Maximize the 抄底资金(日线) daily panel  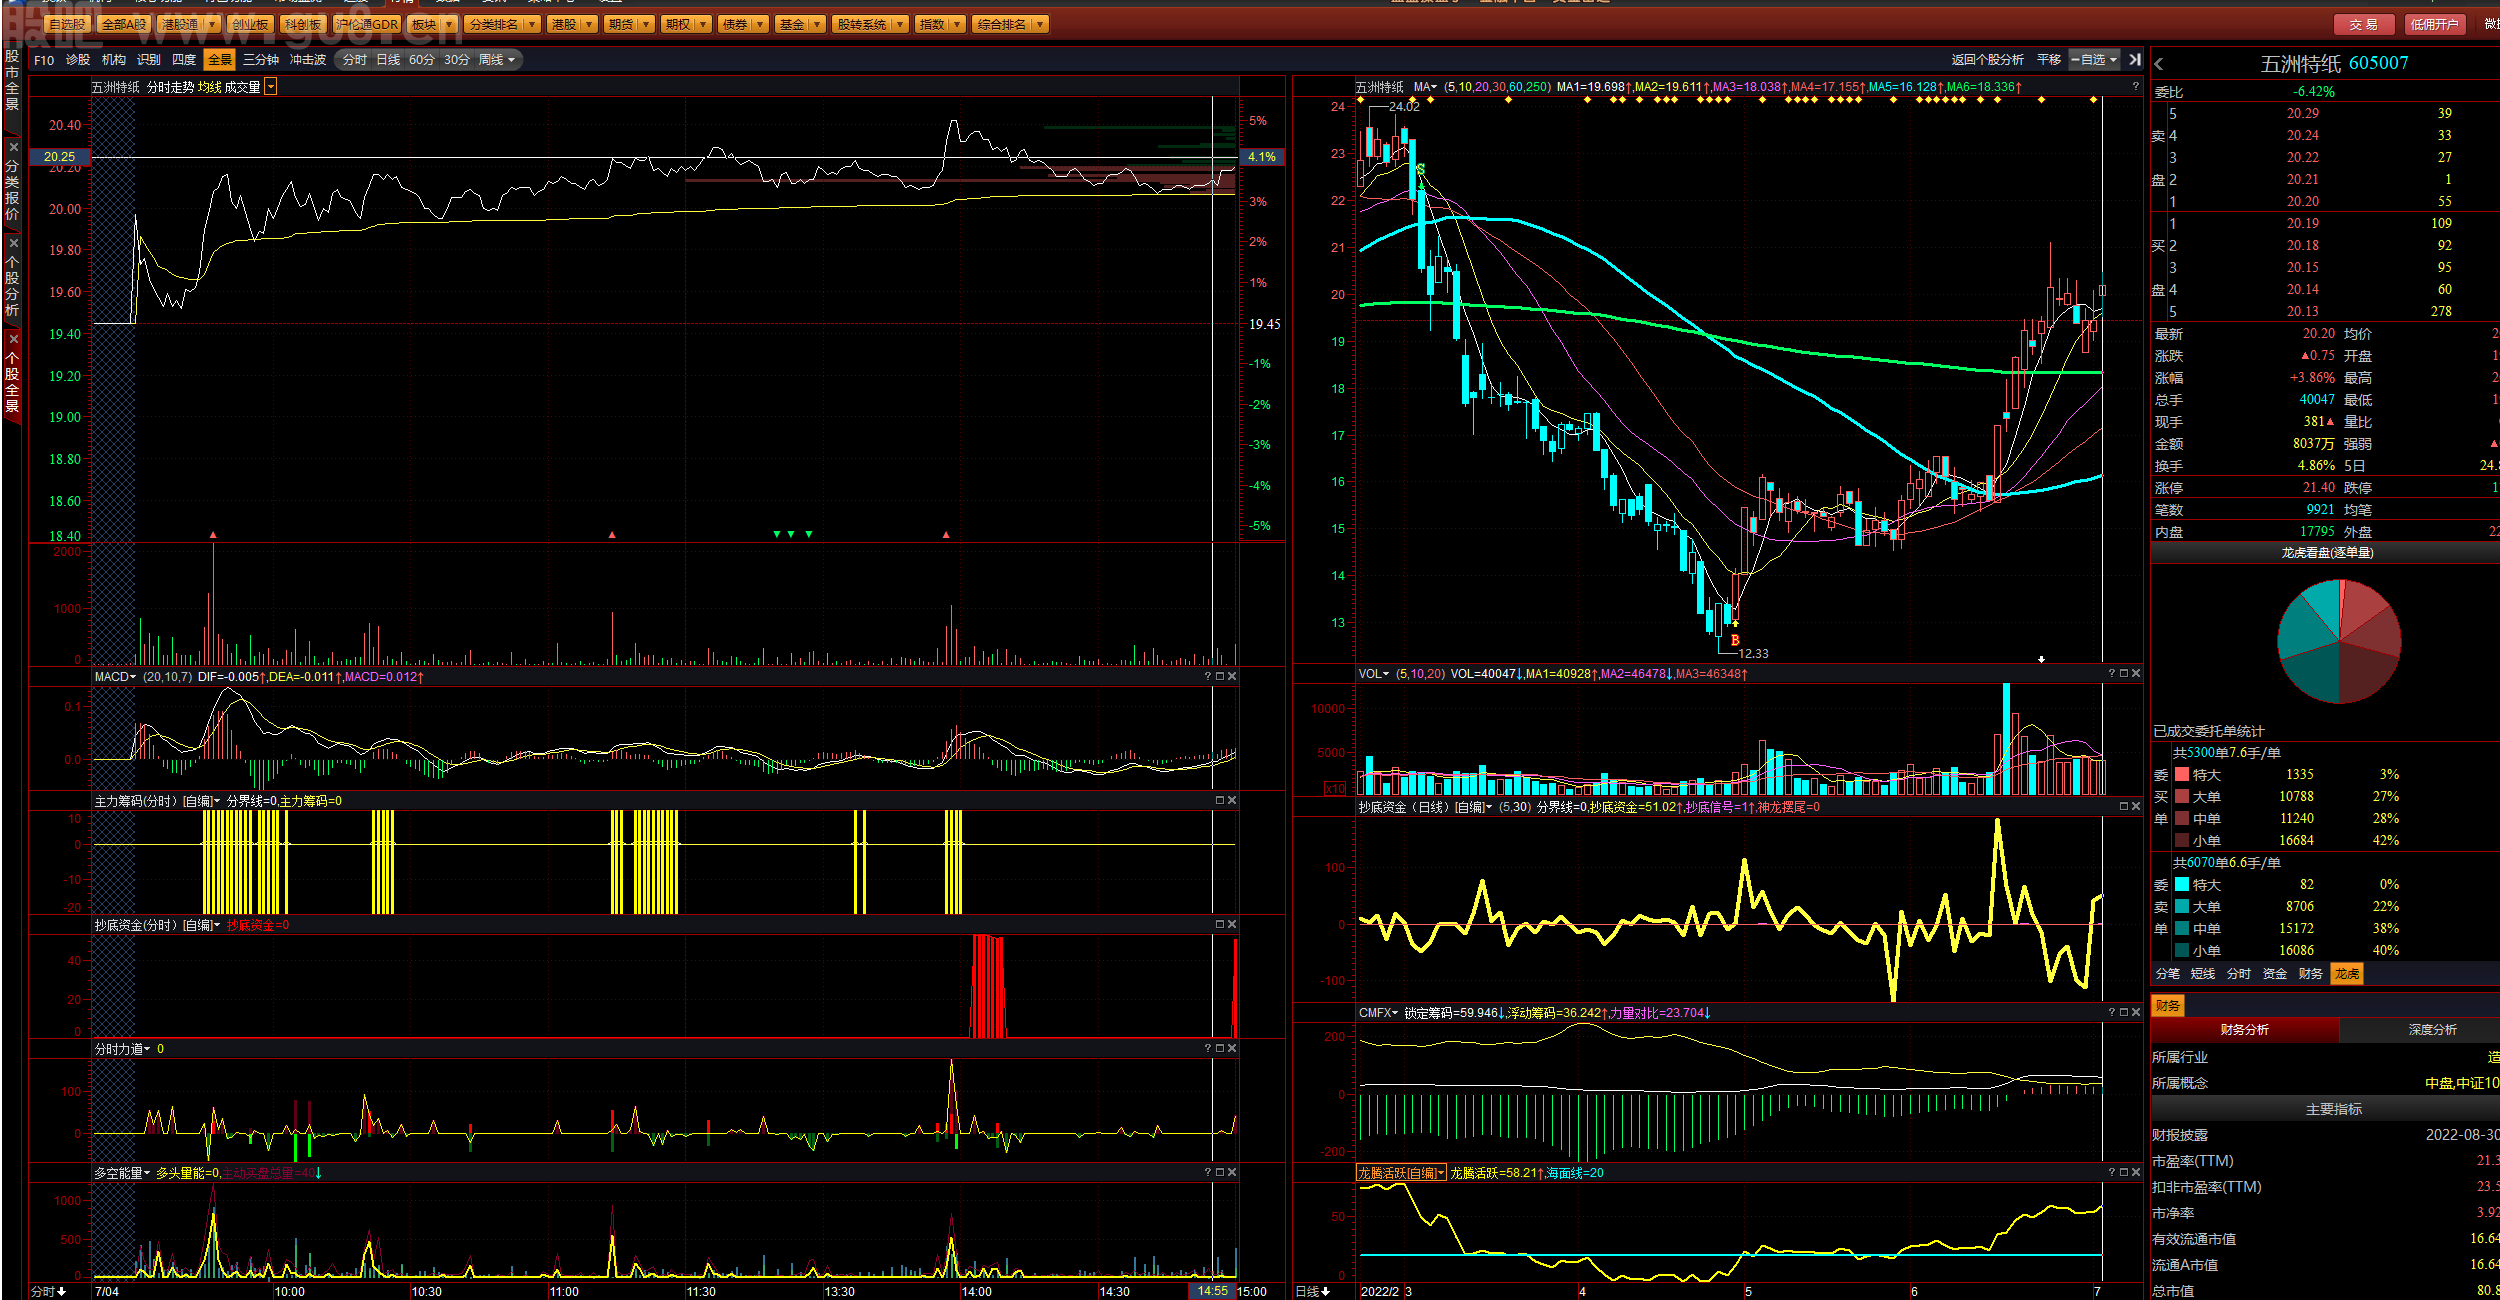[x=2124, y=806]
